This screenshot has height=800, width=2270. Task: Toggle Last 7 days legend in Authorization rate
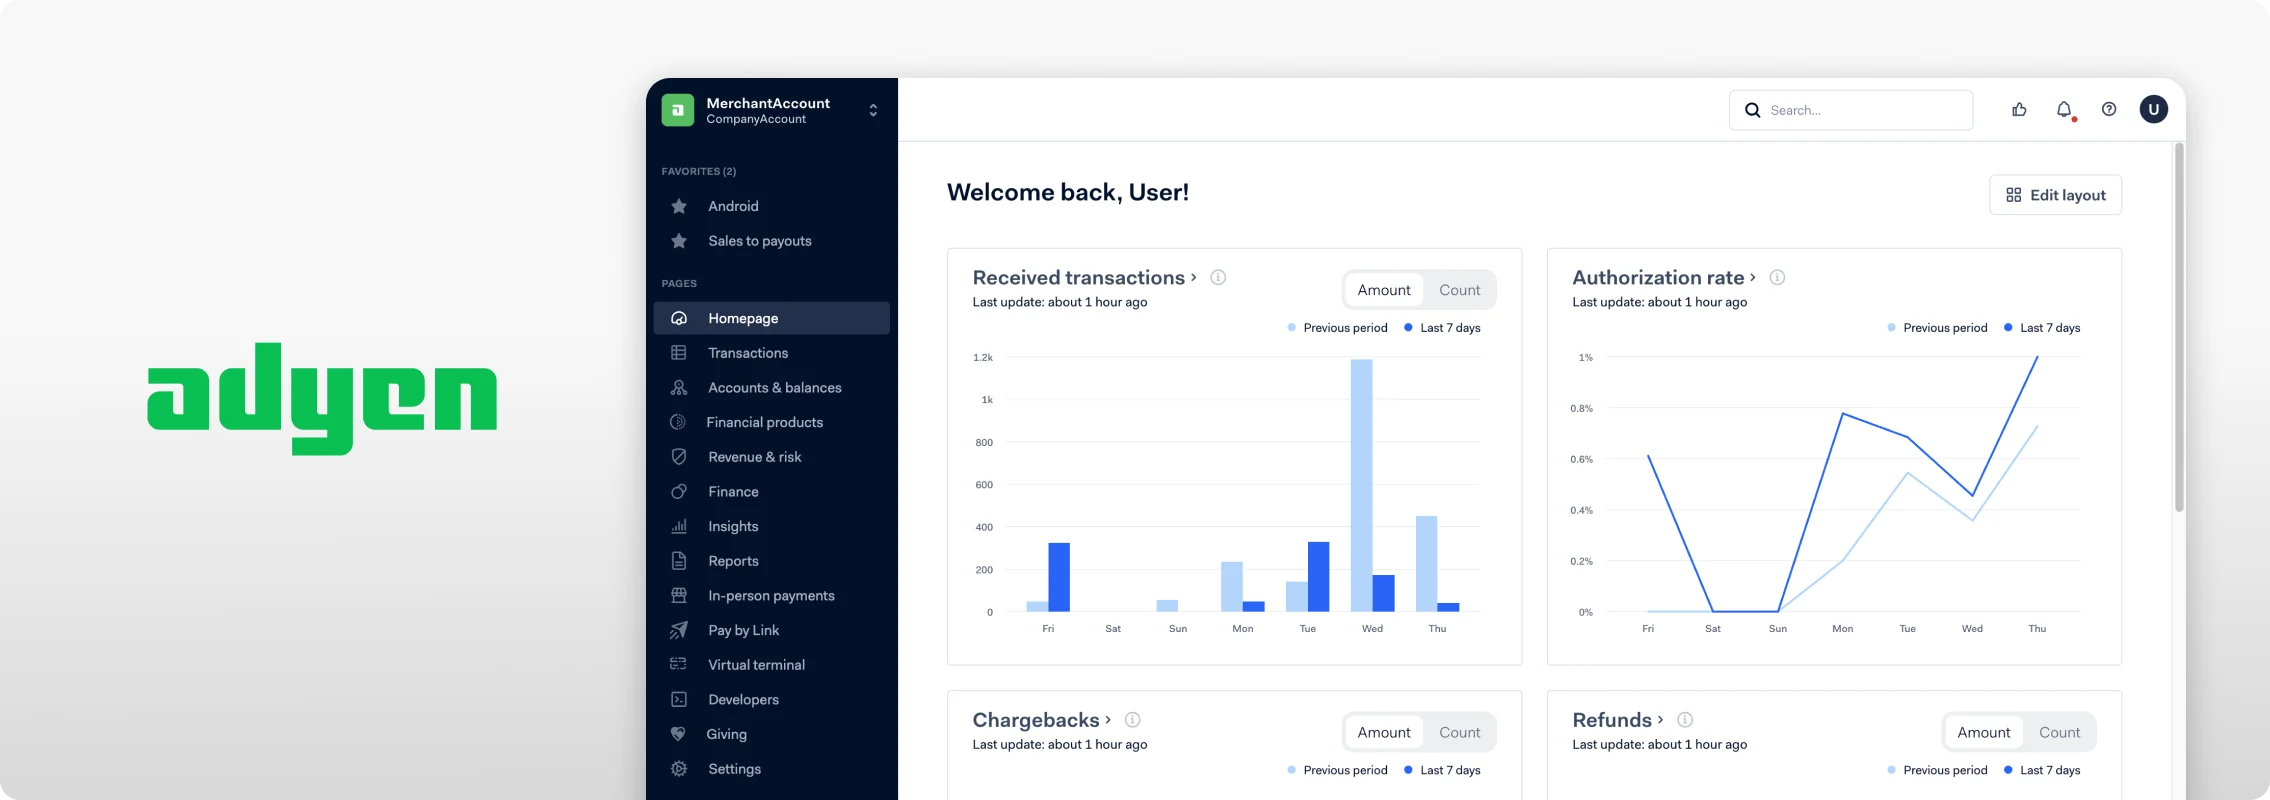[x=2043, y=328]
